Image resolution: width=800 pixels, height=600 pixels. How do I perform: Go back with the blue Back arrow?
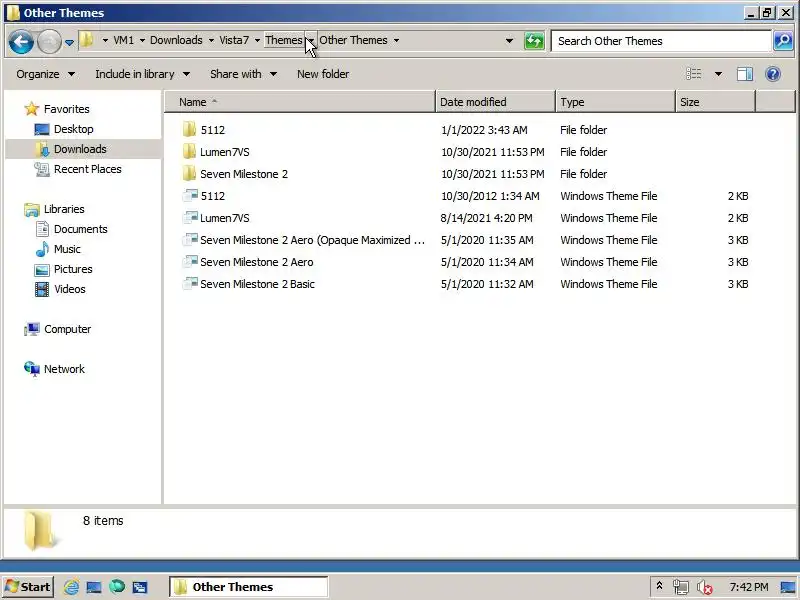pos(21,41)
